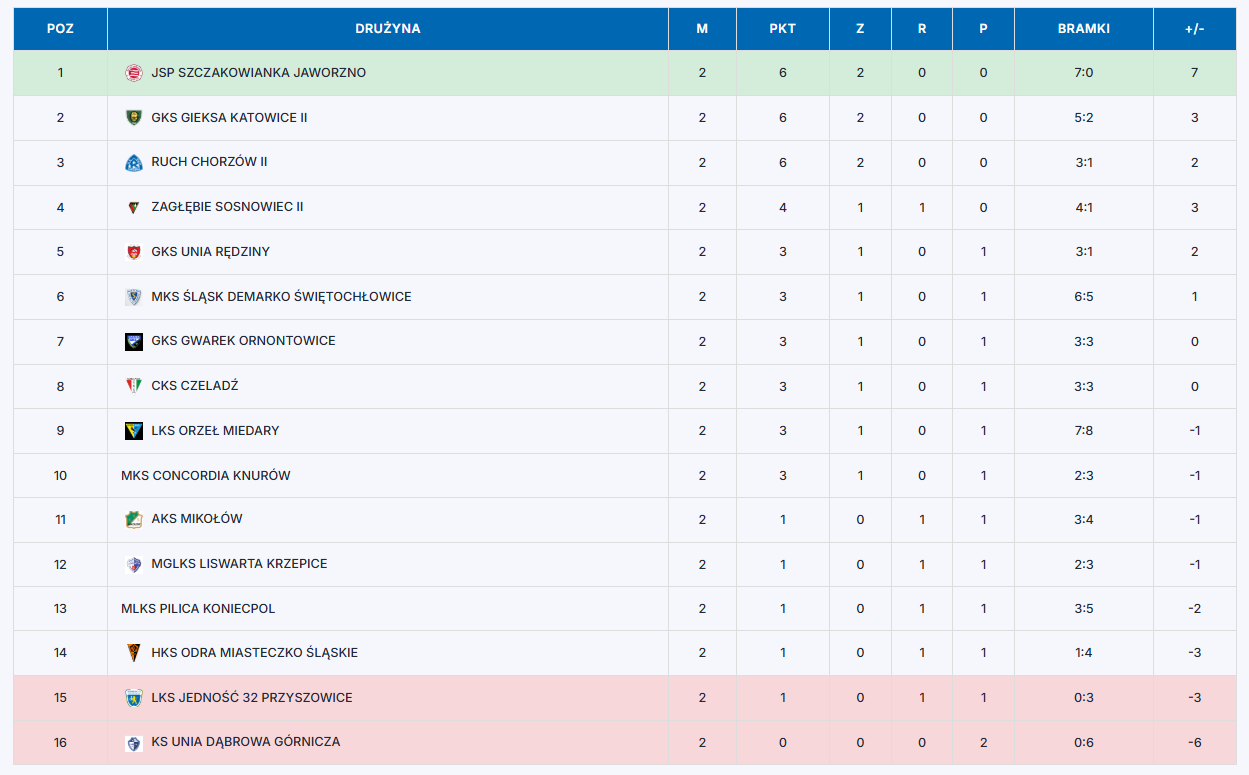Open the MKS Concordia Knurów team link
The height and width of the screenshot is (775, 1249).
[206, 475]
